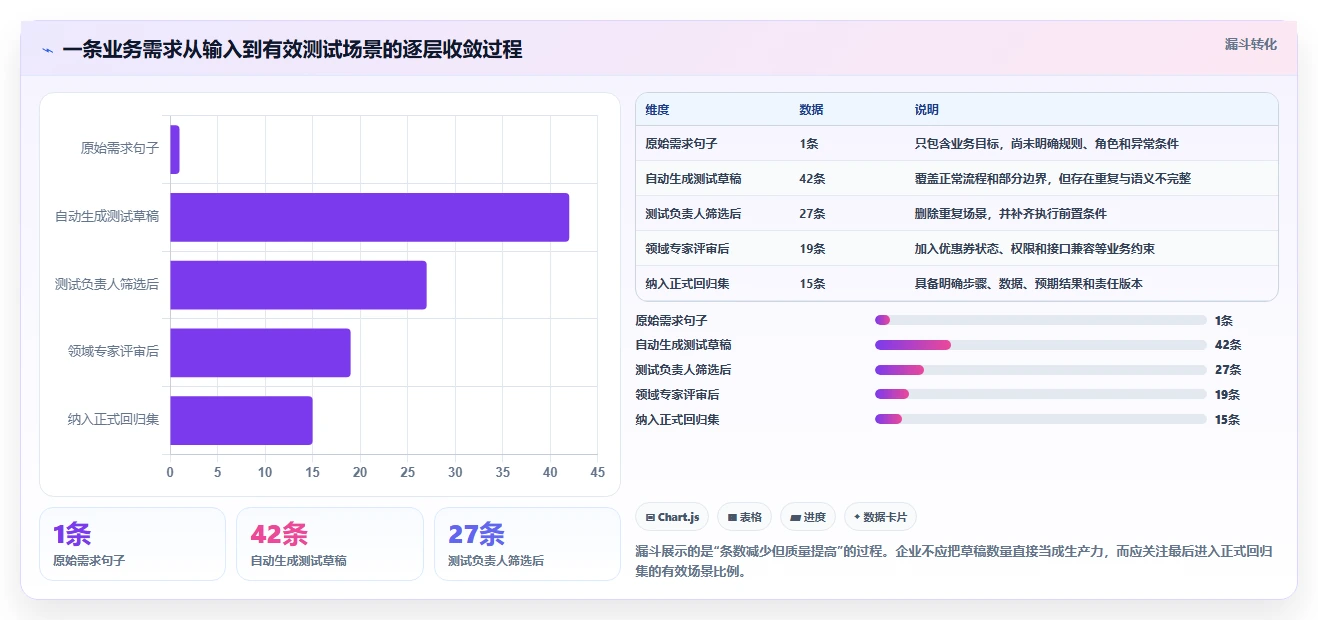Click the footnote paragraph about 漏斗展示
This screenshot has height=620, width=1318.
pyautogui.click(x=954, y=562)
